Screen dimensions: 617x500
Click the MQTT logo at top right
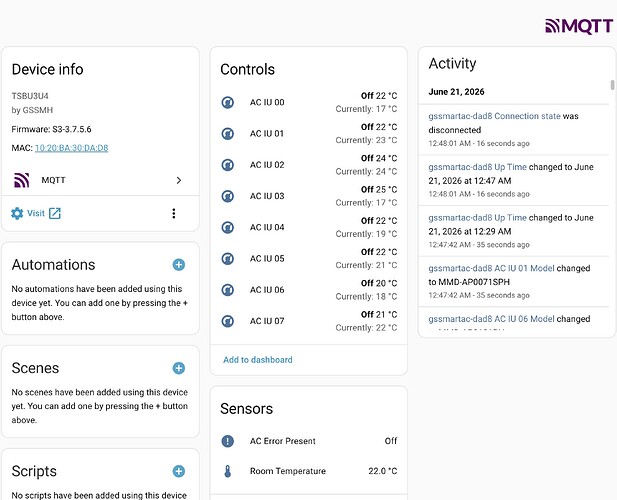tap(579, 26)
